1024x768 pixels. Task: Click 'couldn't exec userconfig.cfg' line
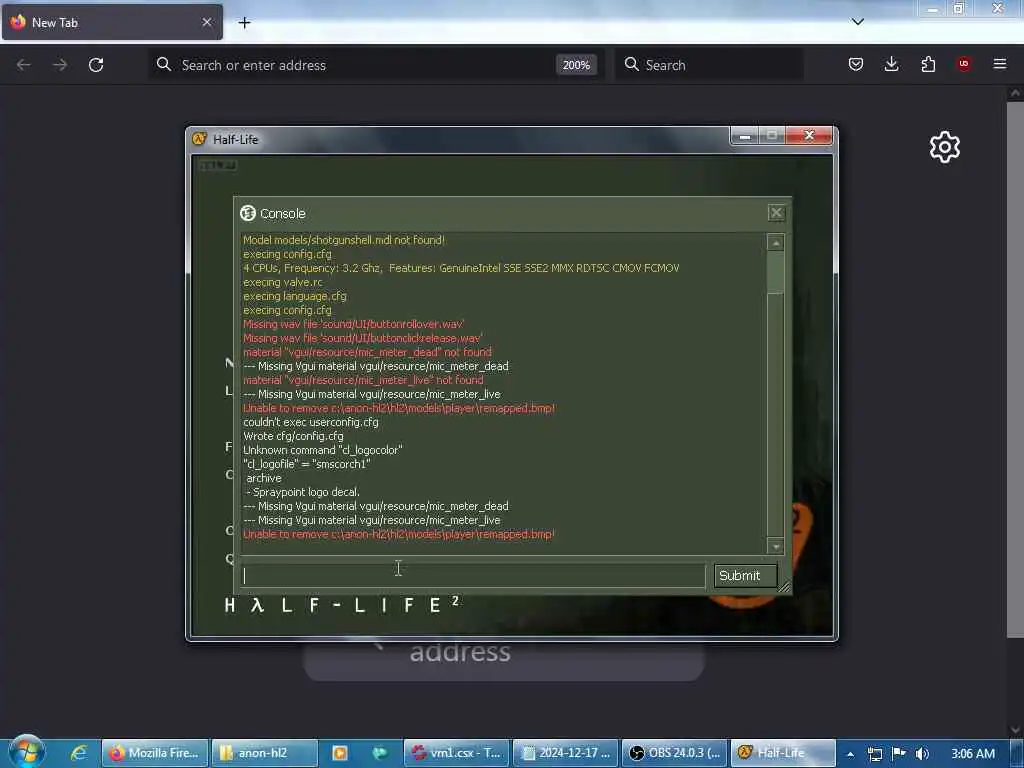(x=311, y=422)
